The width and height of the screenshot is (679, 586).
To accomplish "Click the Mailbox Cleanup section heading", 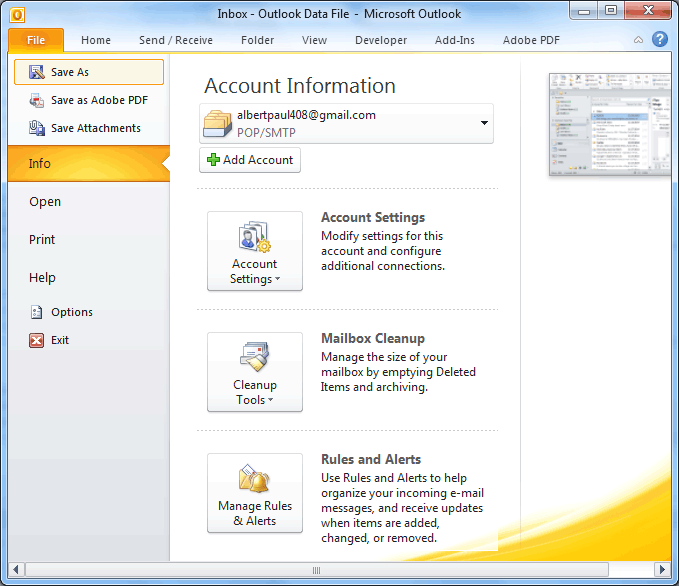I will click(373, 338).
